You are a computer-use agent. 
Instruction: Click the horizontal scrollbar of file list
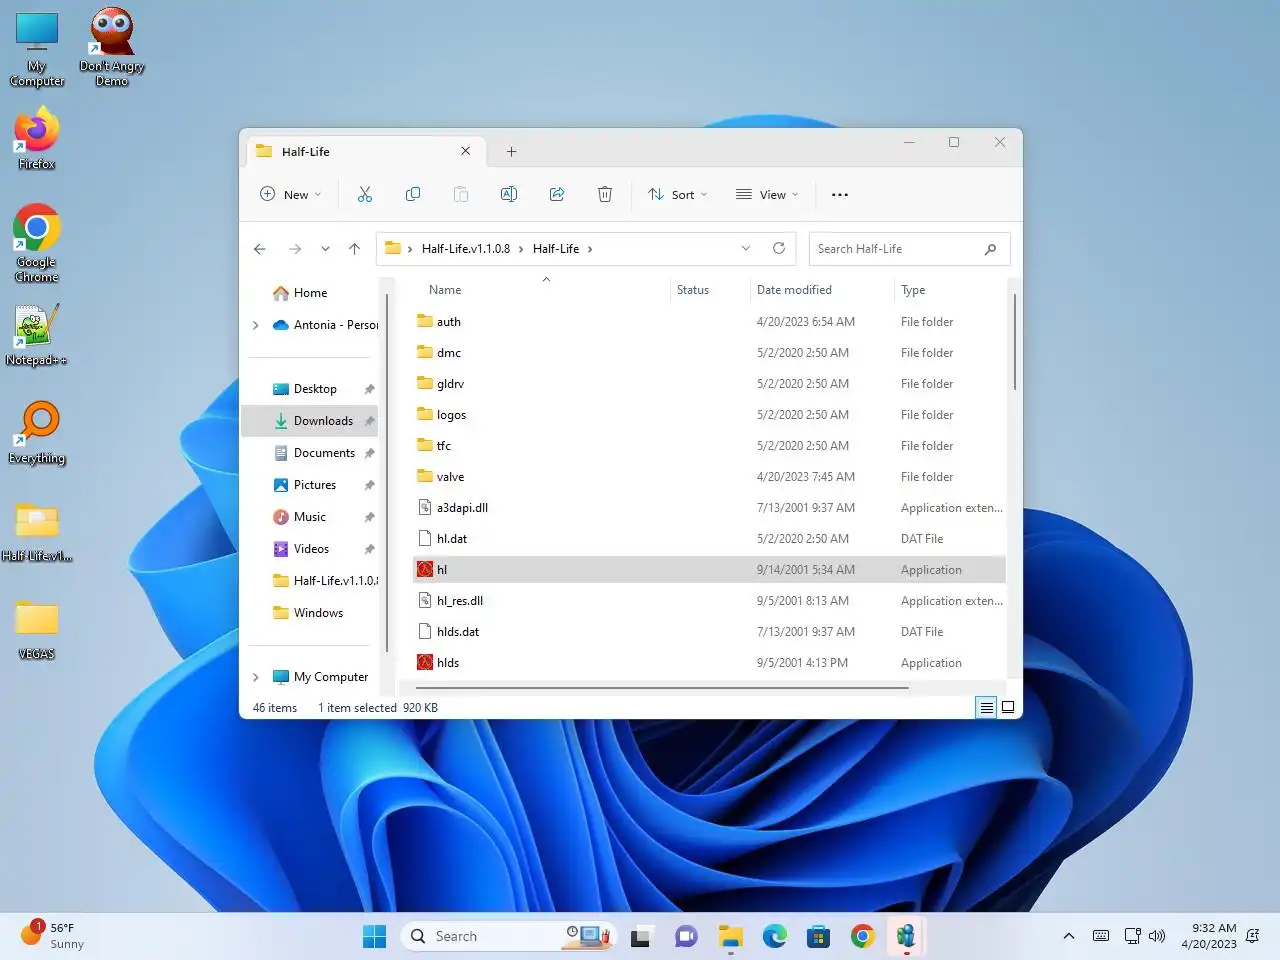click(662, 688)
